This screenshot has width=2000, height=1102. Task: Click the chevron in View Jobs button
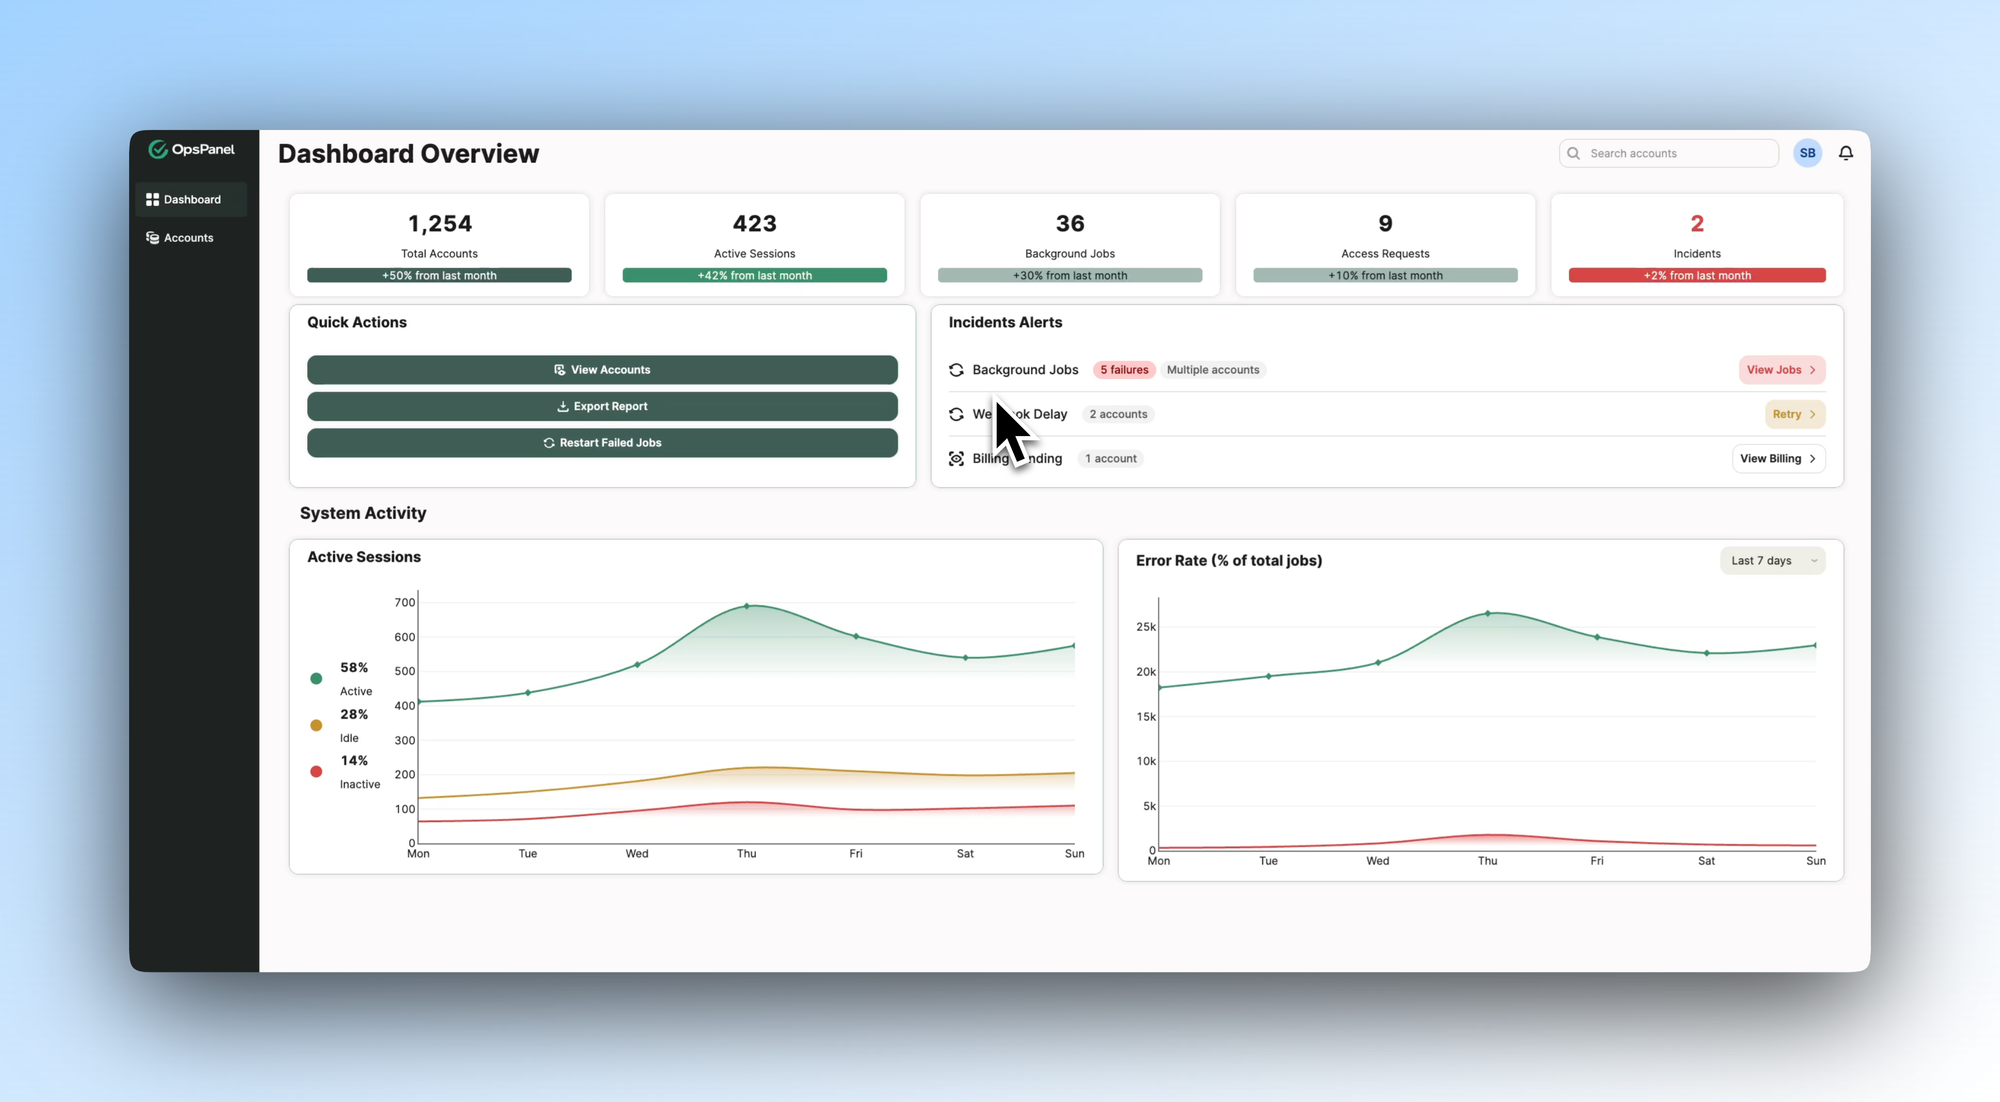(1813, 370)
